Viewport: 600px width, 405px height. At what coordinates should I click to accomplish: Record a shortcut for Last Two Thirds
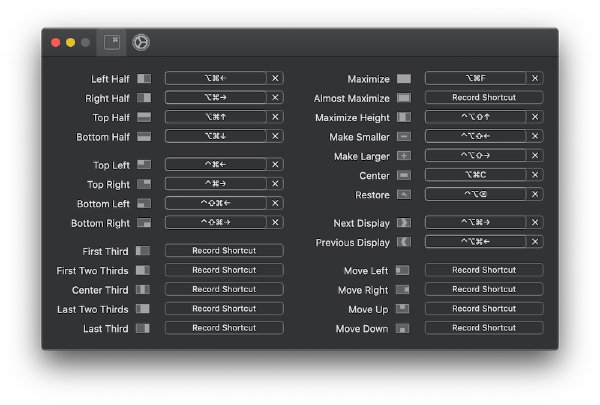click(224, 309)
